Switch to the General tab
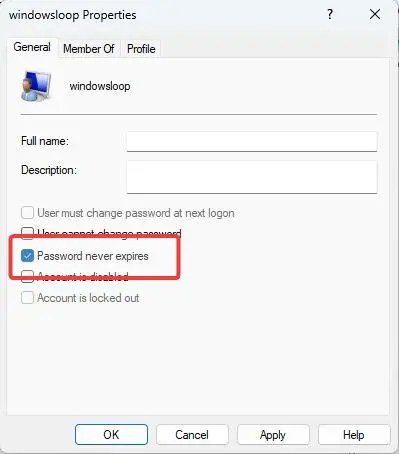 click(32, 47)
